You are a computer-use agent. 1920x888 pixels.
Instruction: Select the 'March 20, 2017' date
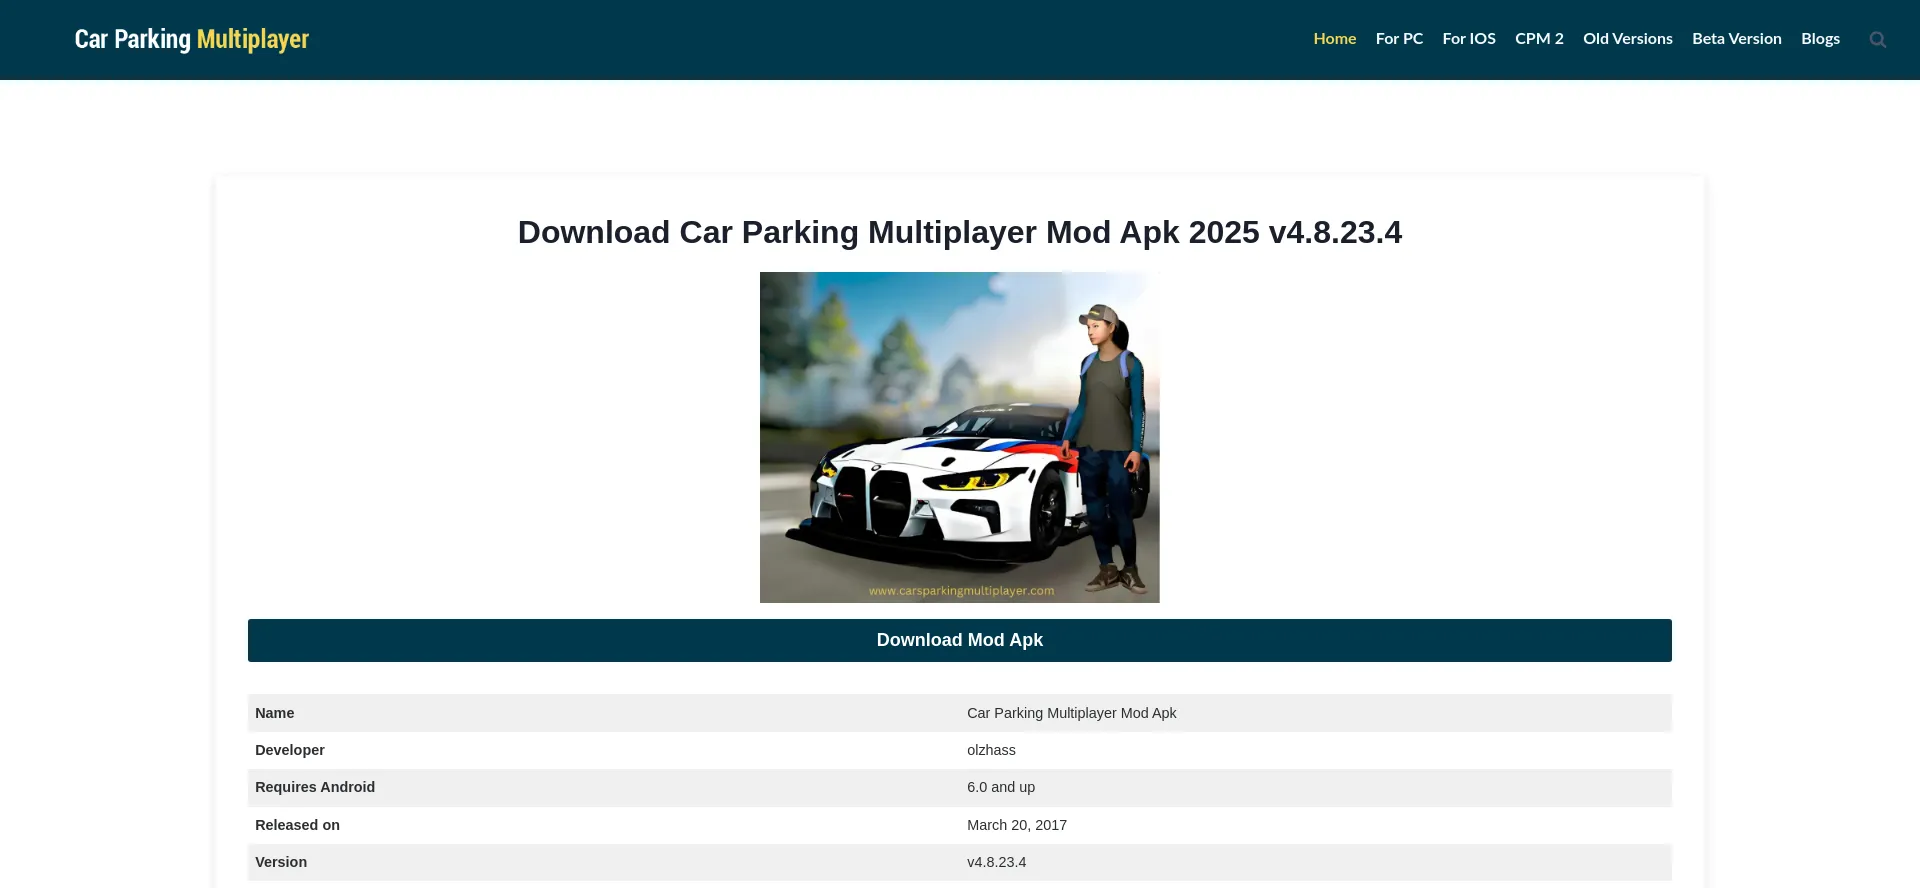(x=1016, y=825)
